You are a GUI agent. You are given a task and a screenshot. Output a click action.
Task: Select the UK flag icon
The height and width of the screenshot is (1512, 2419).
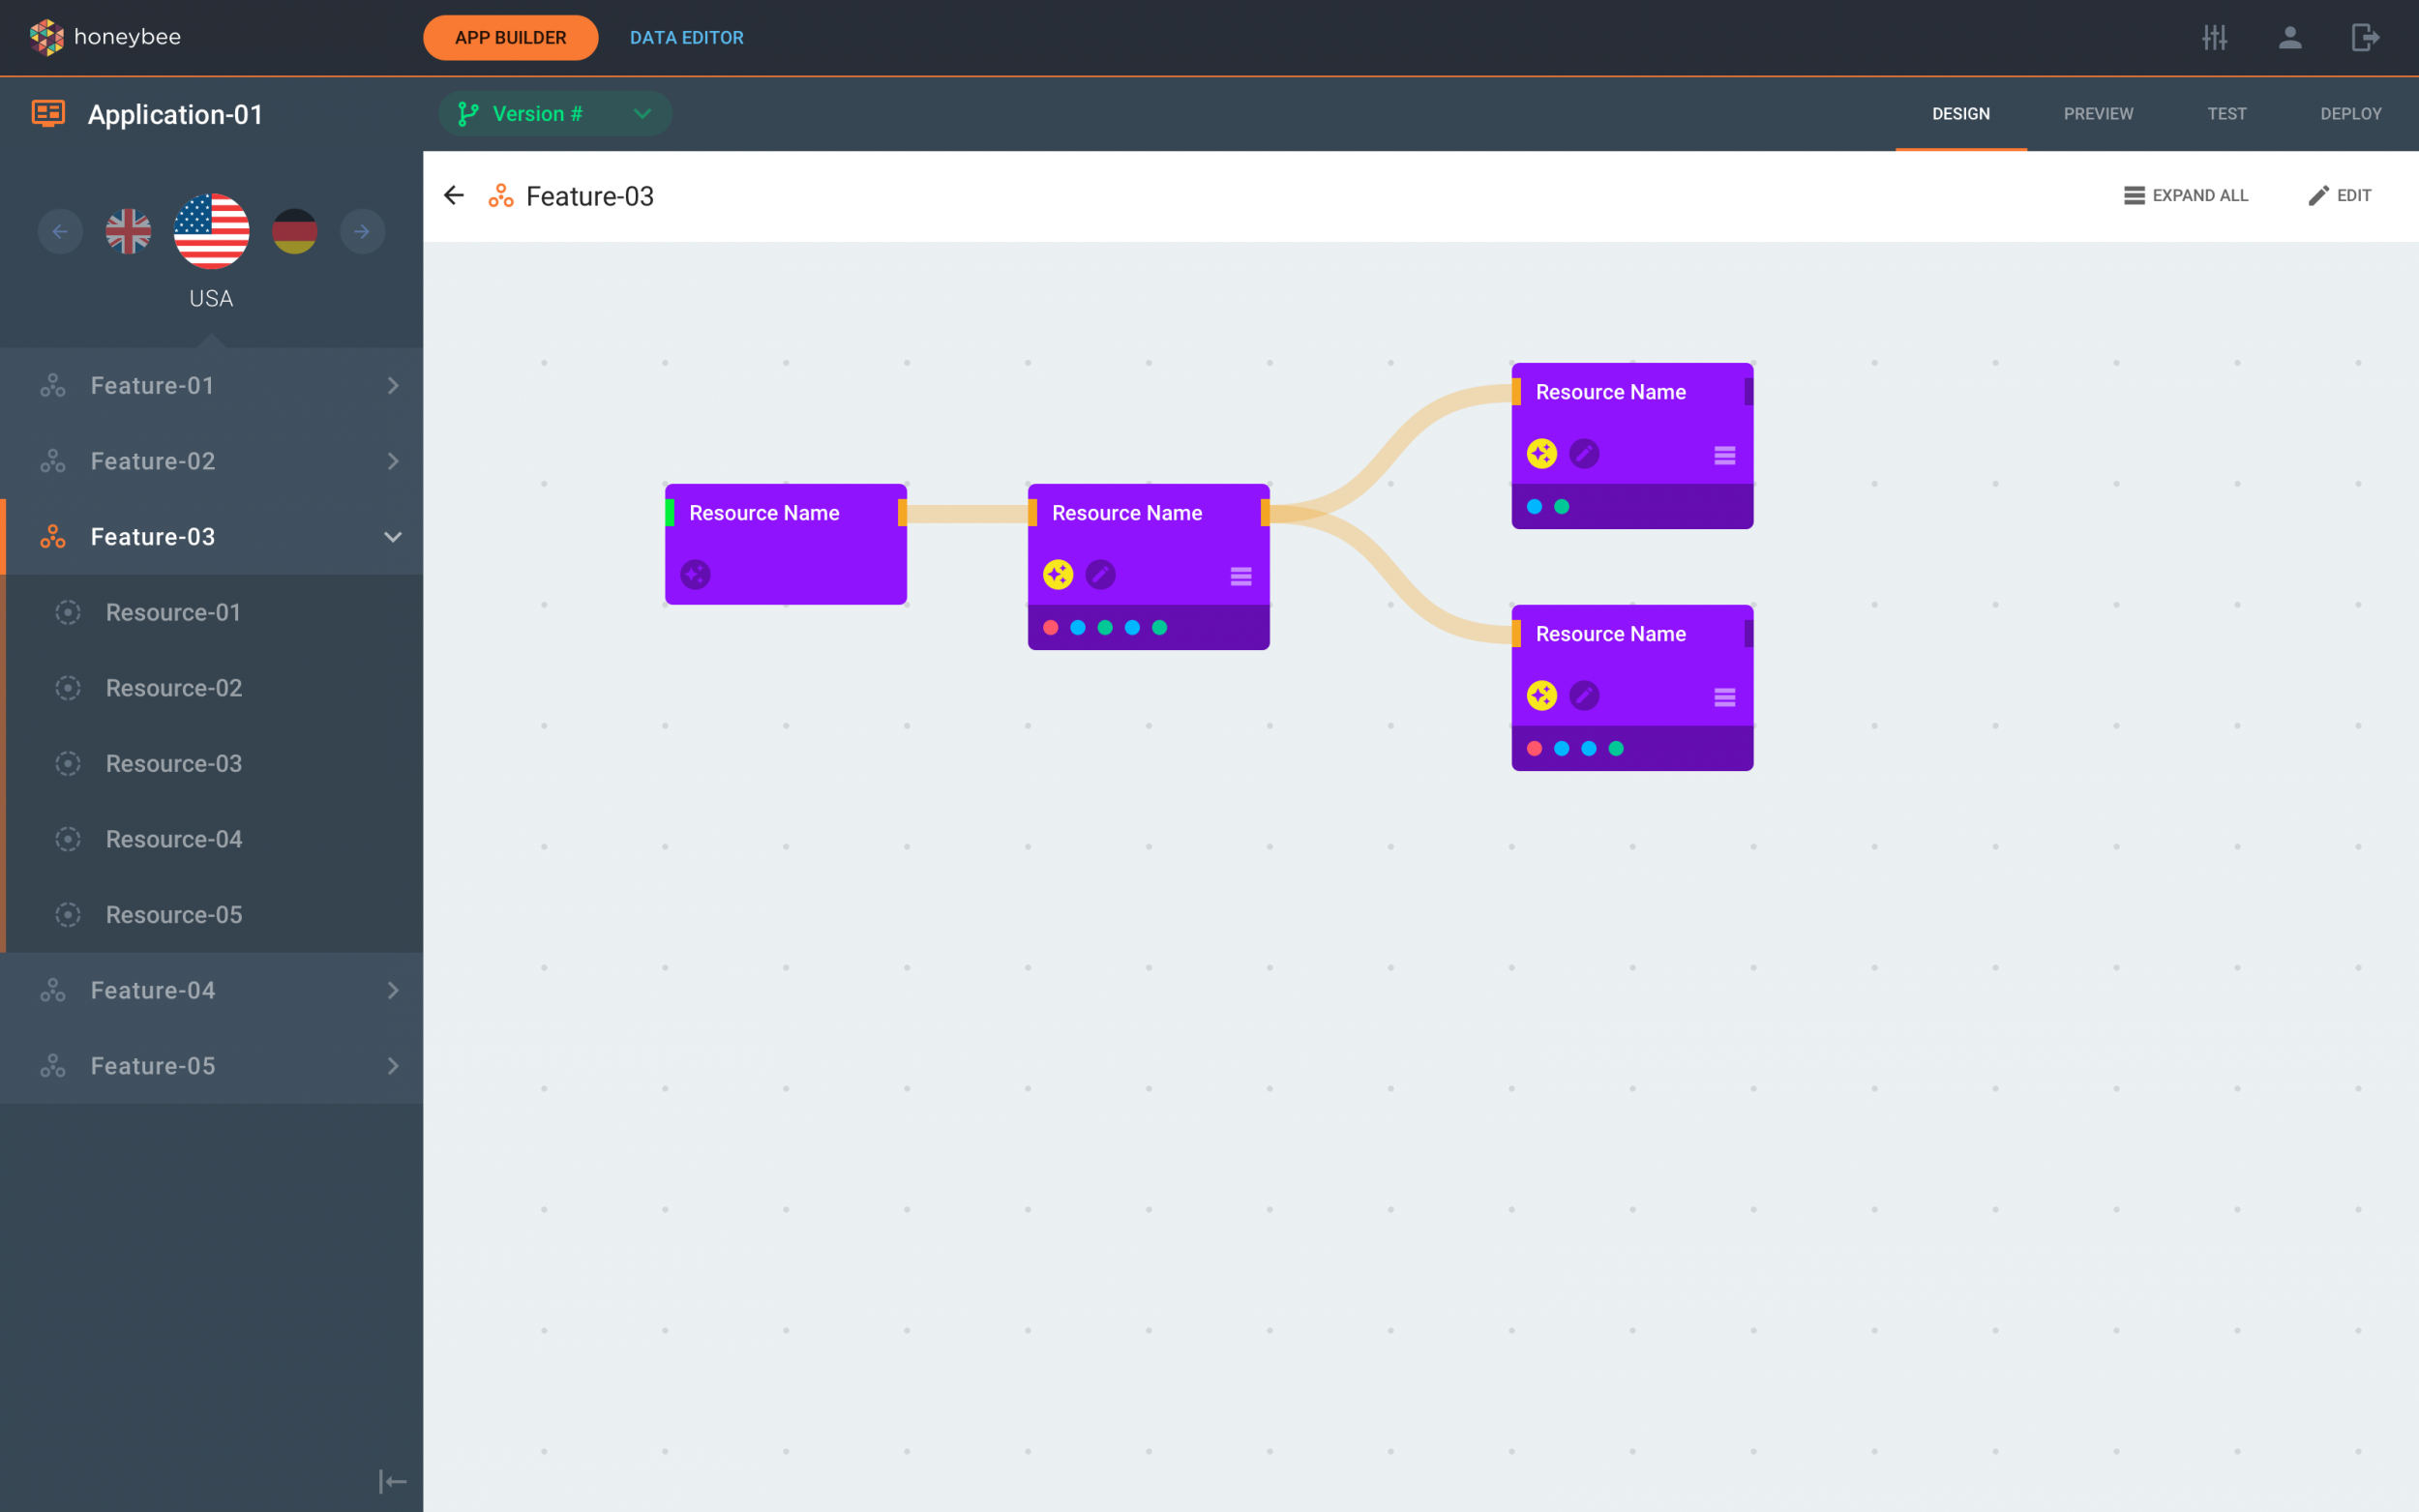click(128, 230)
